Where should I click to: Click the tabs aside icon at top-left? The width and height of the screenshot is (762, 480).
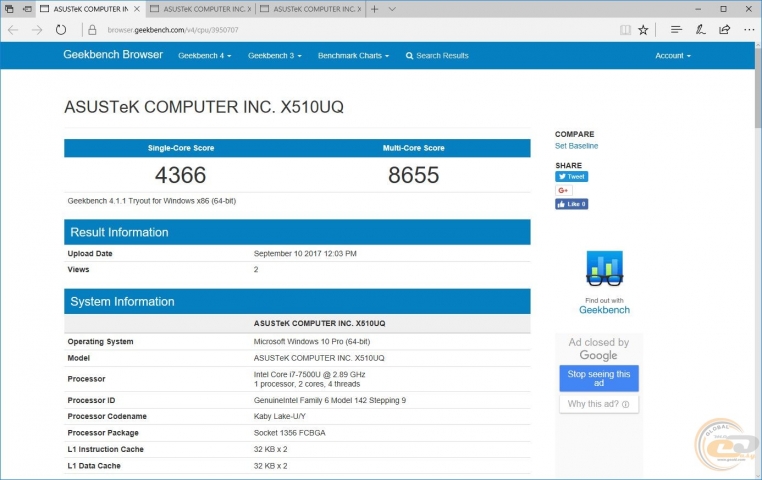click(x=9, y=9)
